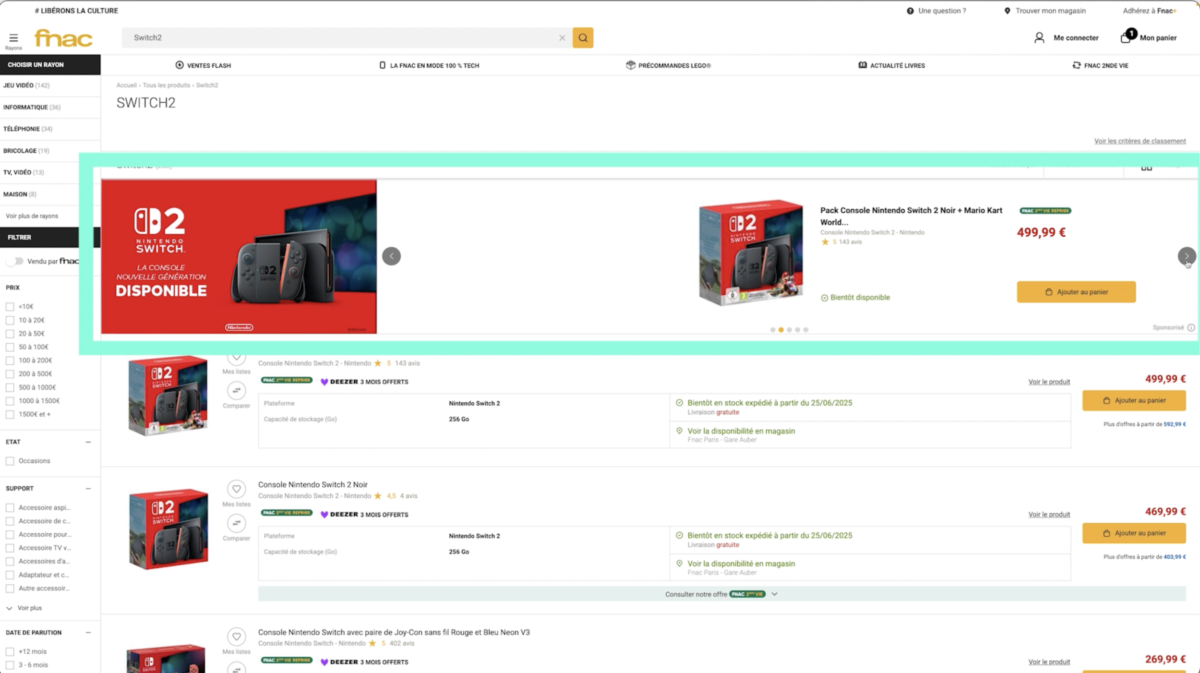Viewport: 1200px width, 673px height.
Task: Select the MAISON category
Action: coord(20,194)
